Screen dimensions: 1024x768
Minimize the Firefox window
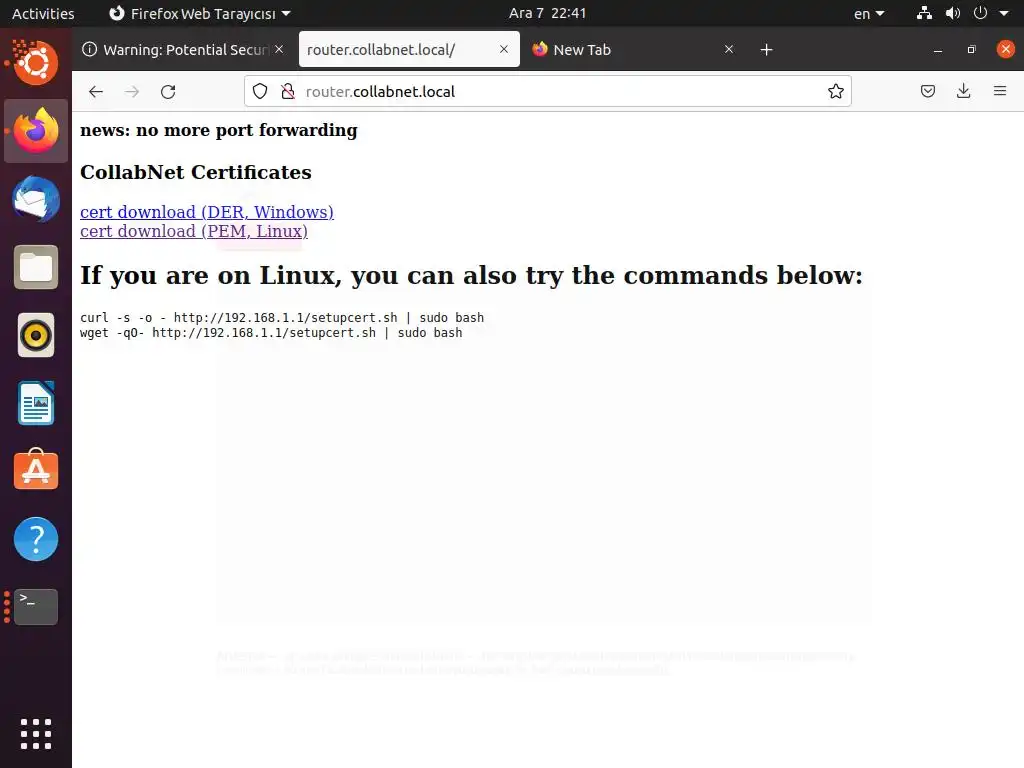938,50
